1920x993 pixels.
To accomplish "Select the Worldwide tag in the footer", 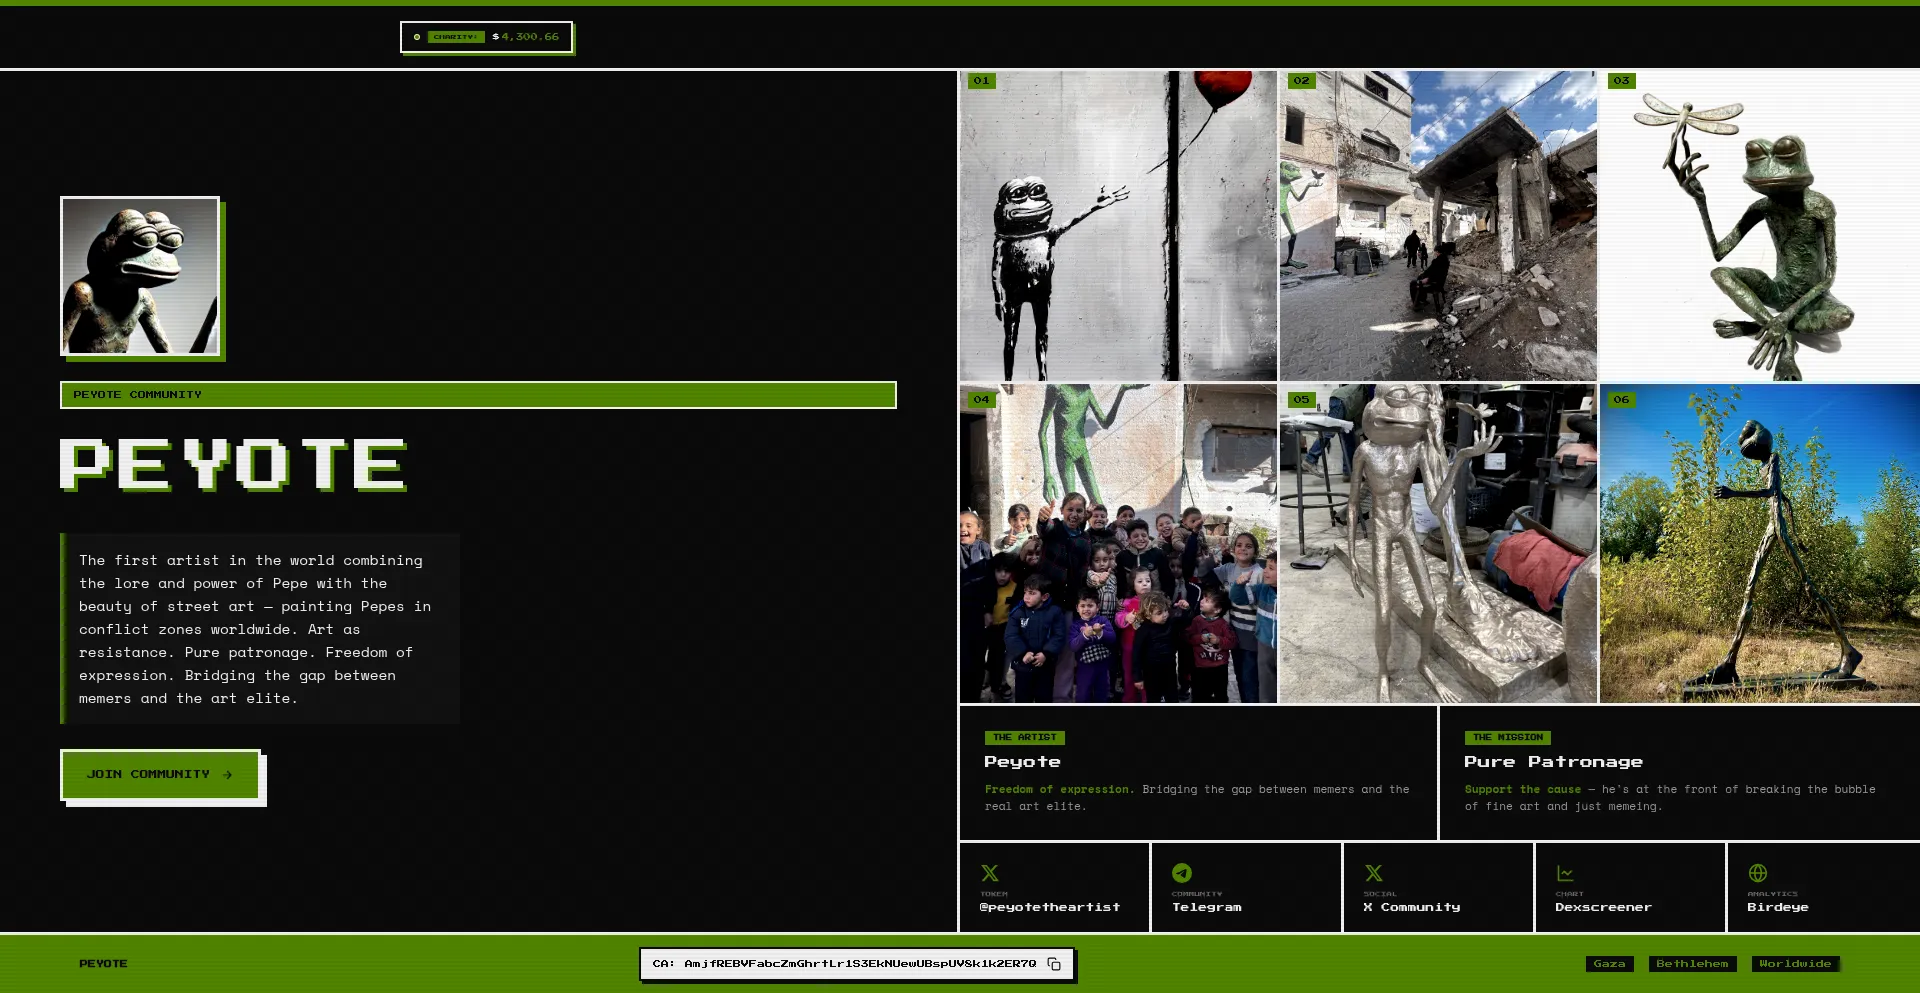I will [1795, 964].
